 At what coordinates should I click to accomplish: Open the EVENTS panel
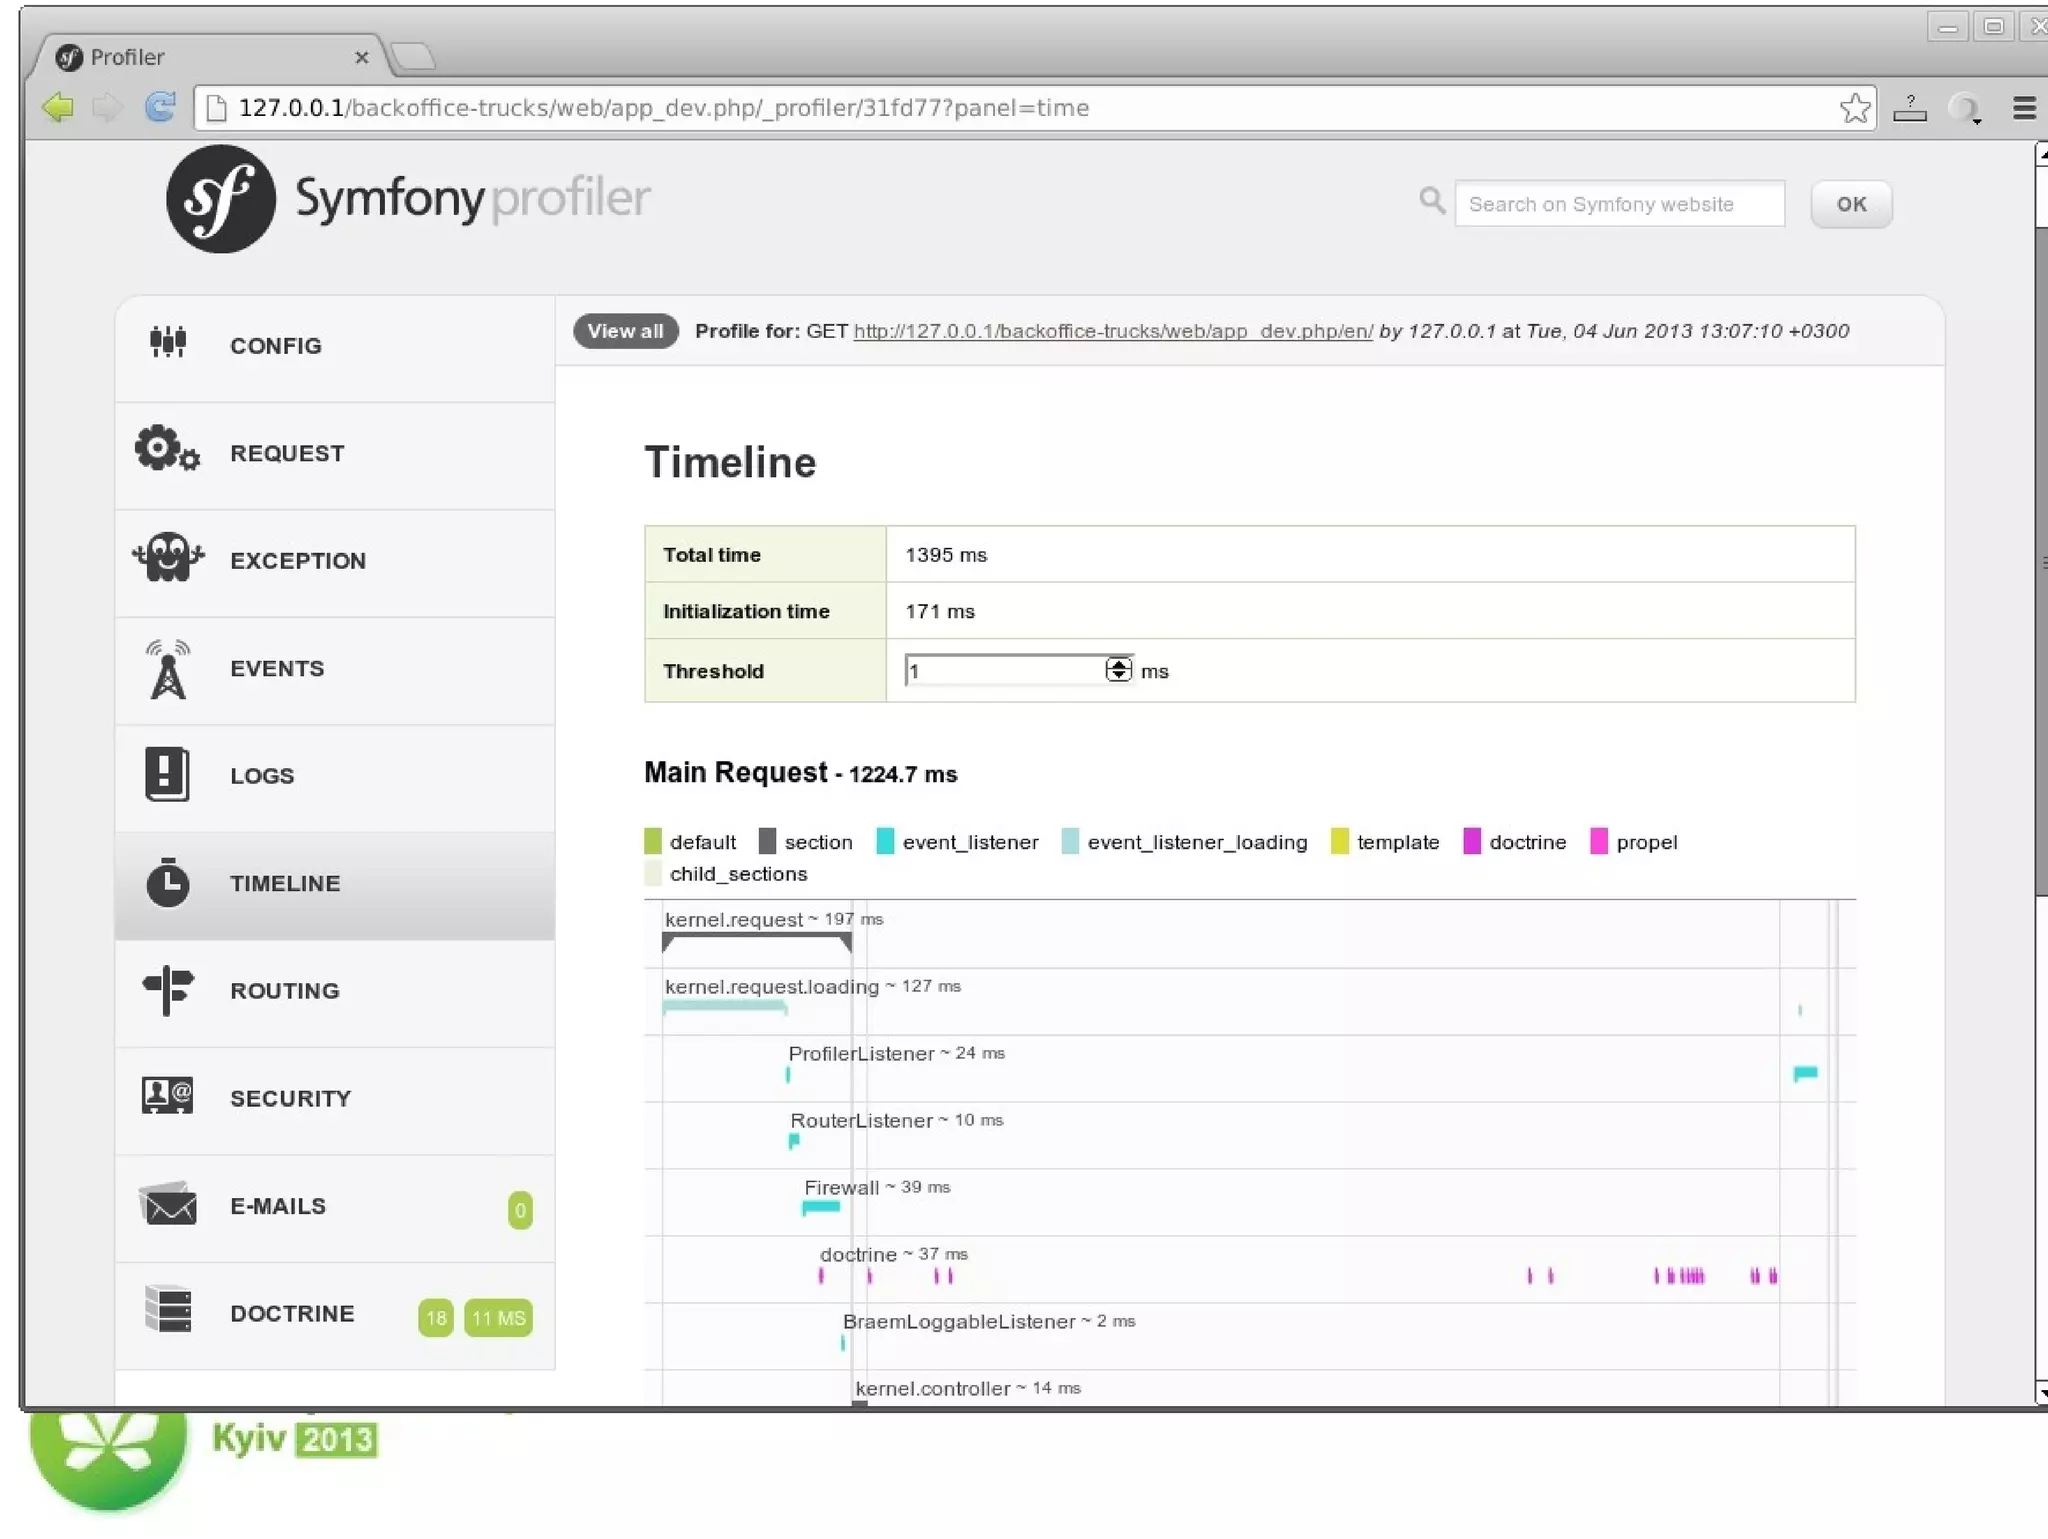335,670
